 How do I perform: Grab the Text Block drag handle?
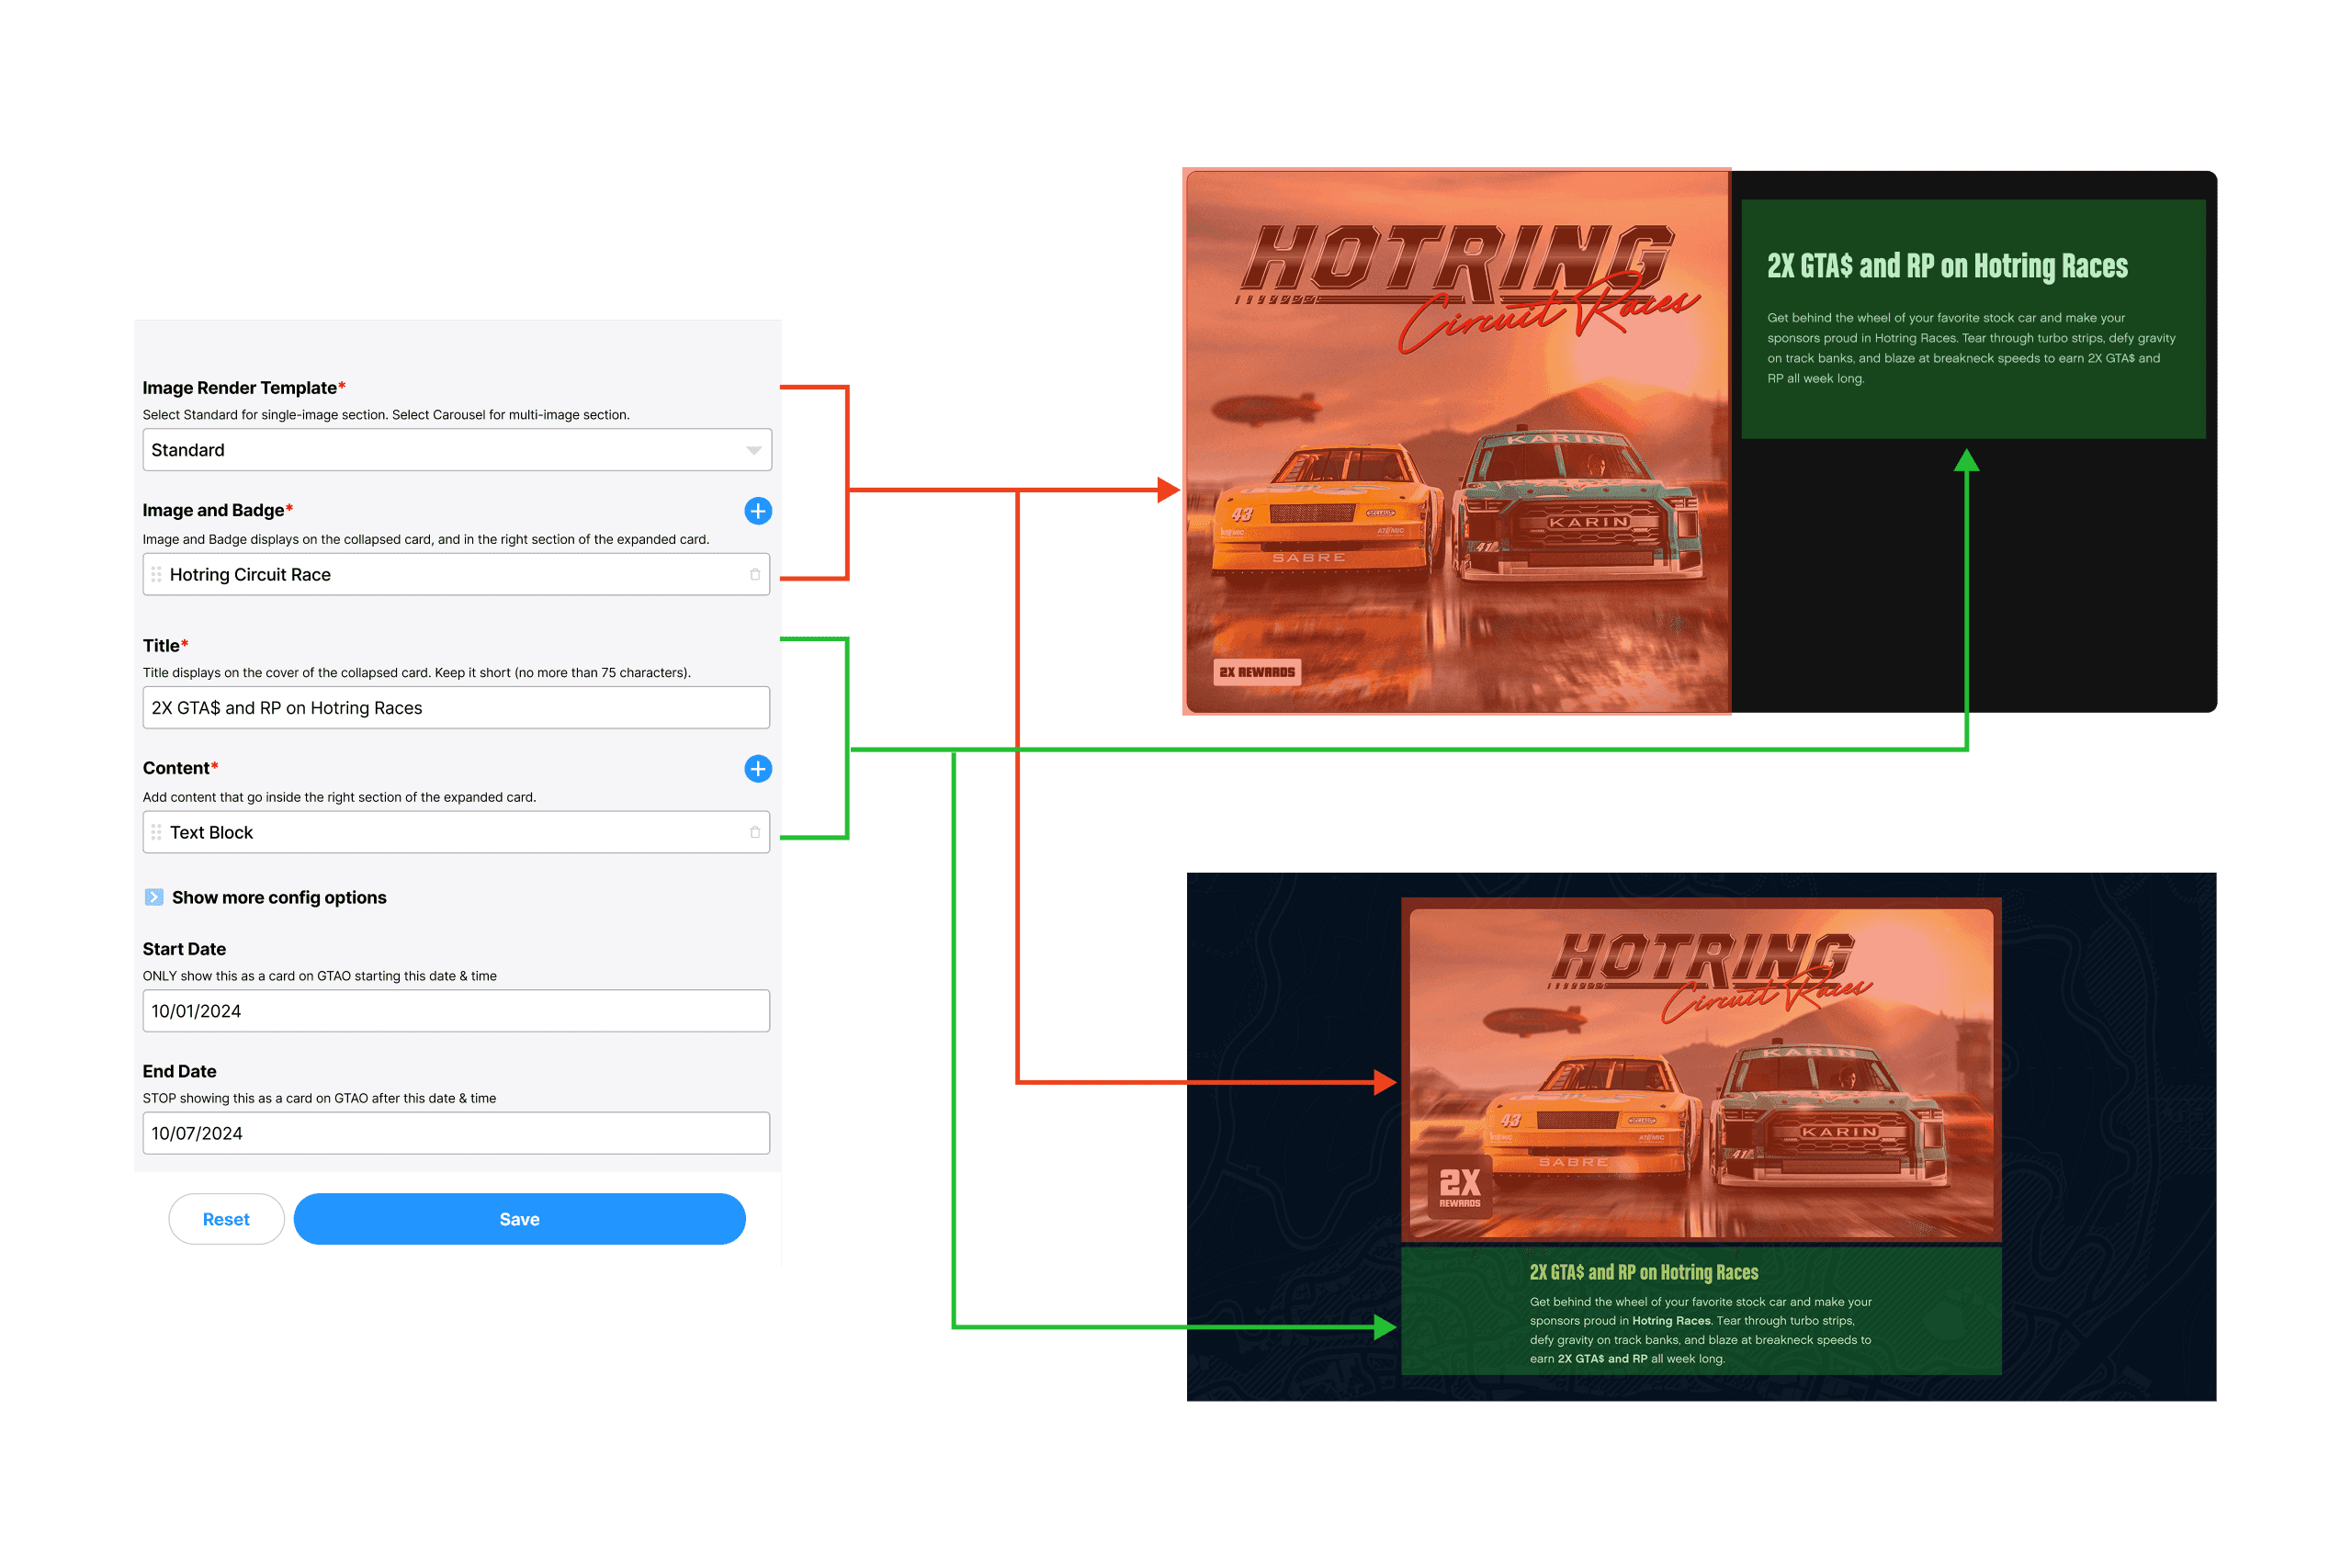point(156,832)
